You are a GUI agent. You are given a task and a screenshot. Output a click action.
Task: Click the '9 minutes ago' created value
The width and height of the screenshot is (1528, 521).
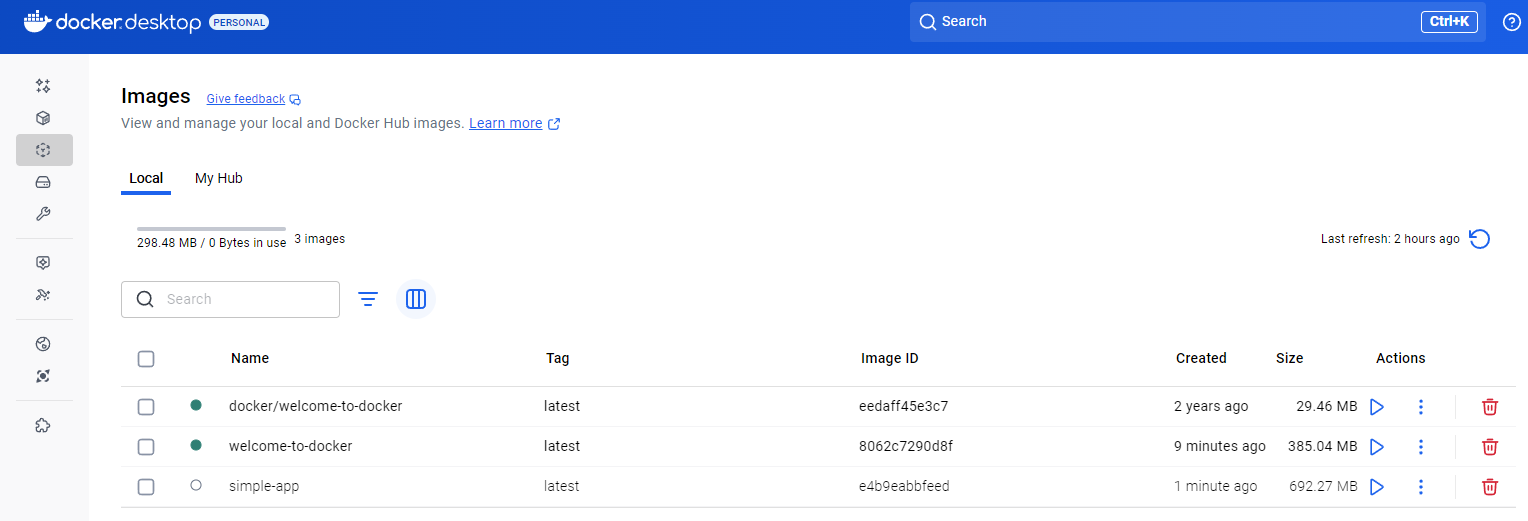(1220, 446)
